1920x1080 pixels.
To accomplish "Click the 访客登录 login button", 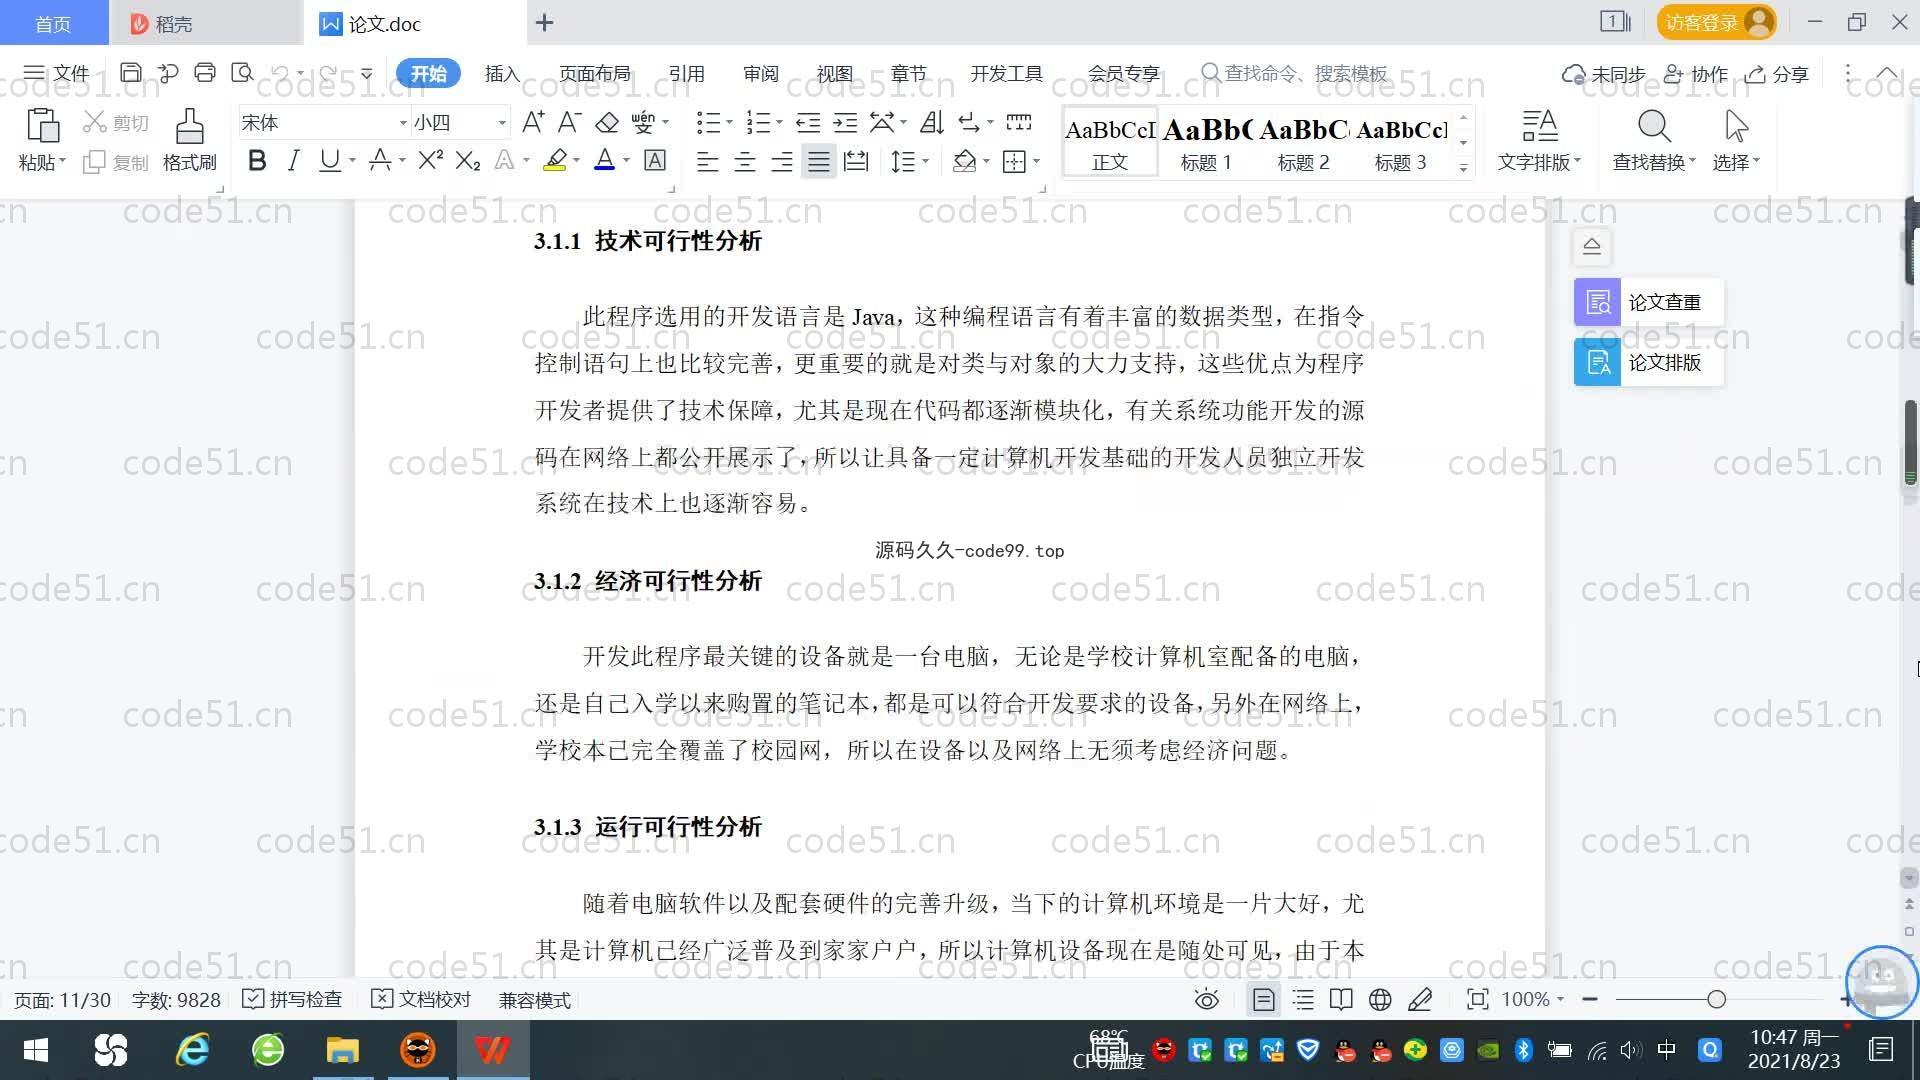I will tap(1716, 22).
